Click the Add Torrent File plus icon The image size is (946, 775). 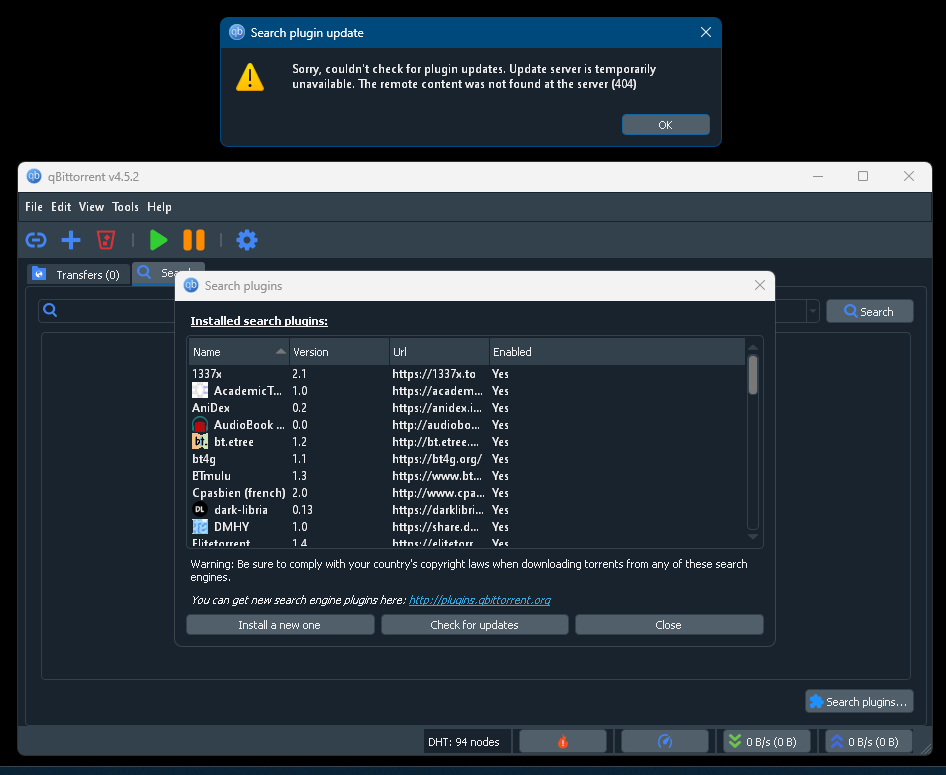pos(71,240)
